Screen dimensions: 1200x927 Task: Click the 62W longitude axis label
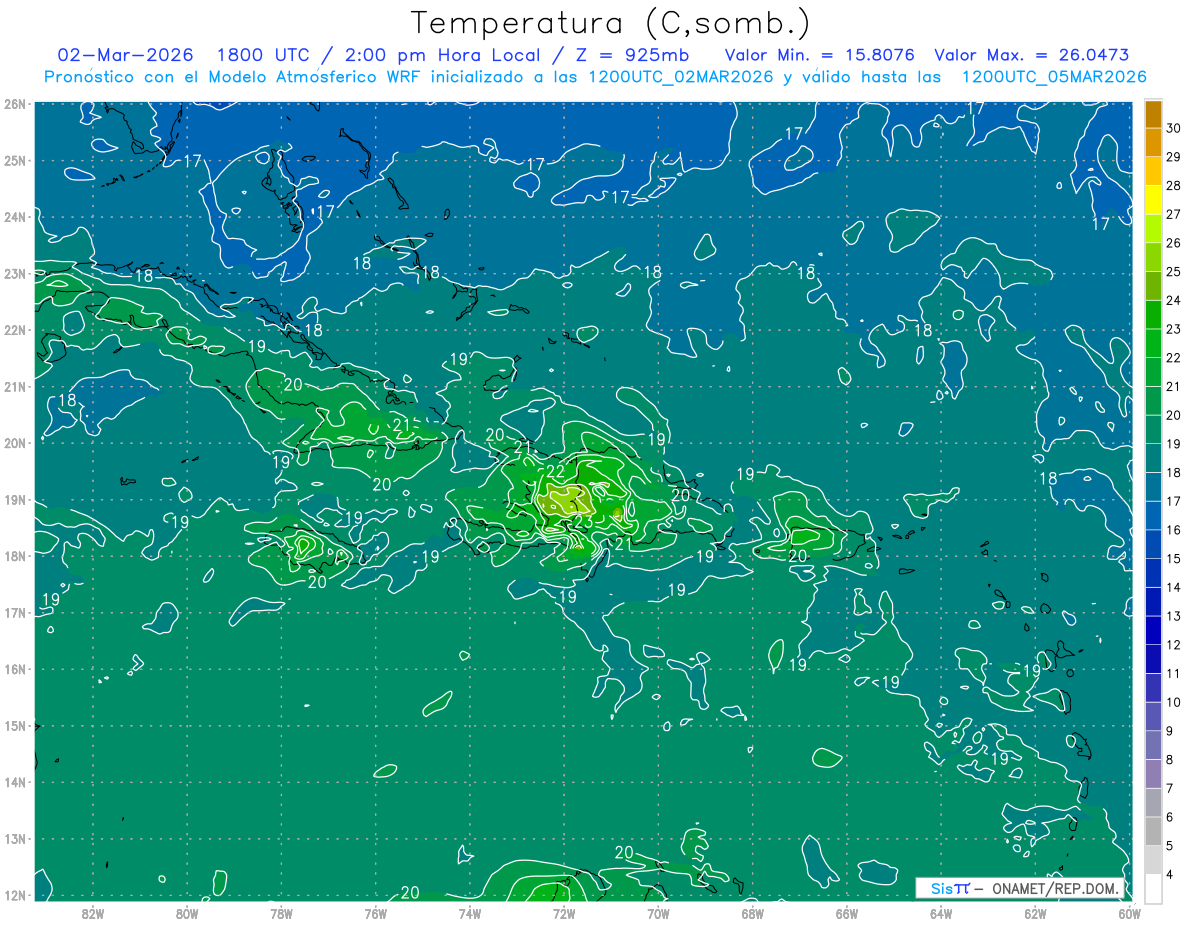(1035, 912)
